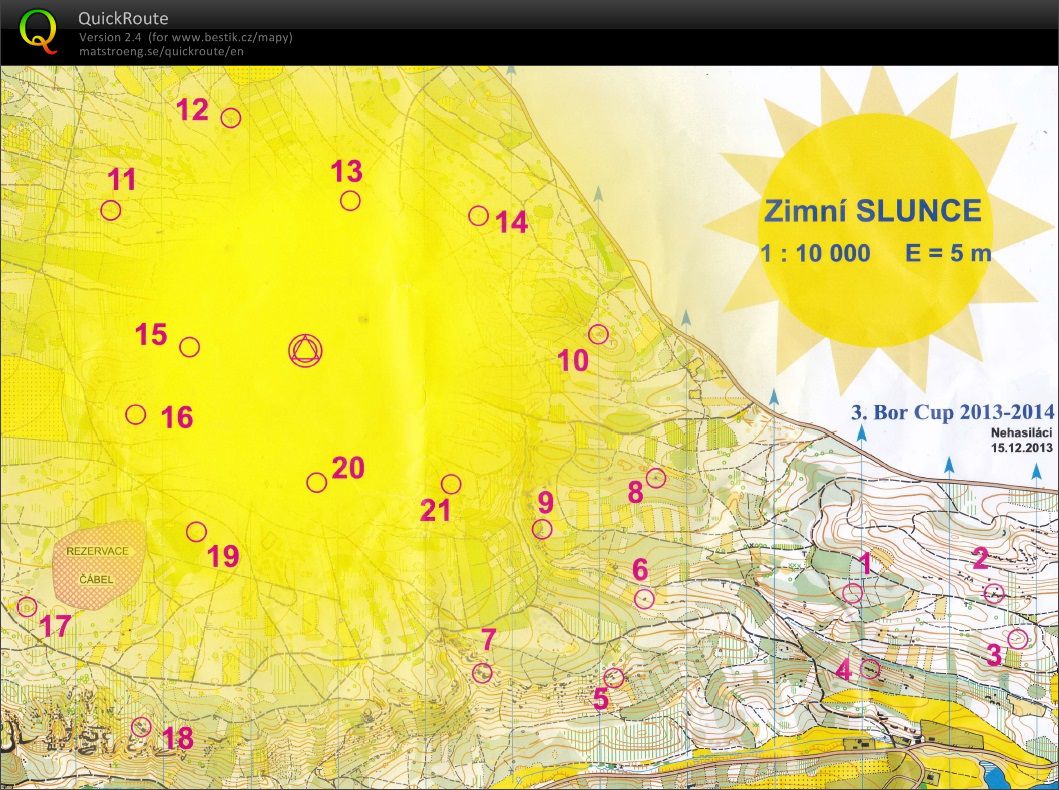This screenshot has height=790, width=1059.
Task: Click the control circle marked 11
Action: tap(111, 211)
